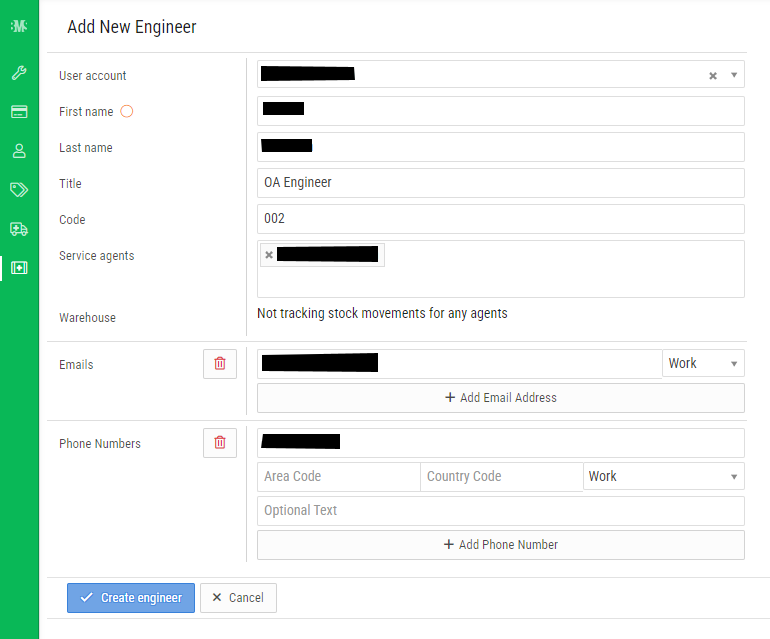The image size is (770, 639).
Task: Open the ambulance truck sidebar icon
Action: click(19, 229)
